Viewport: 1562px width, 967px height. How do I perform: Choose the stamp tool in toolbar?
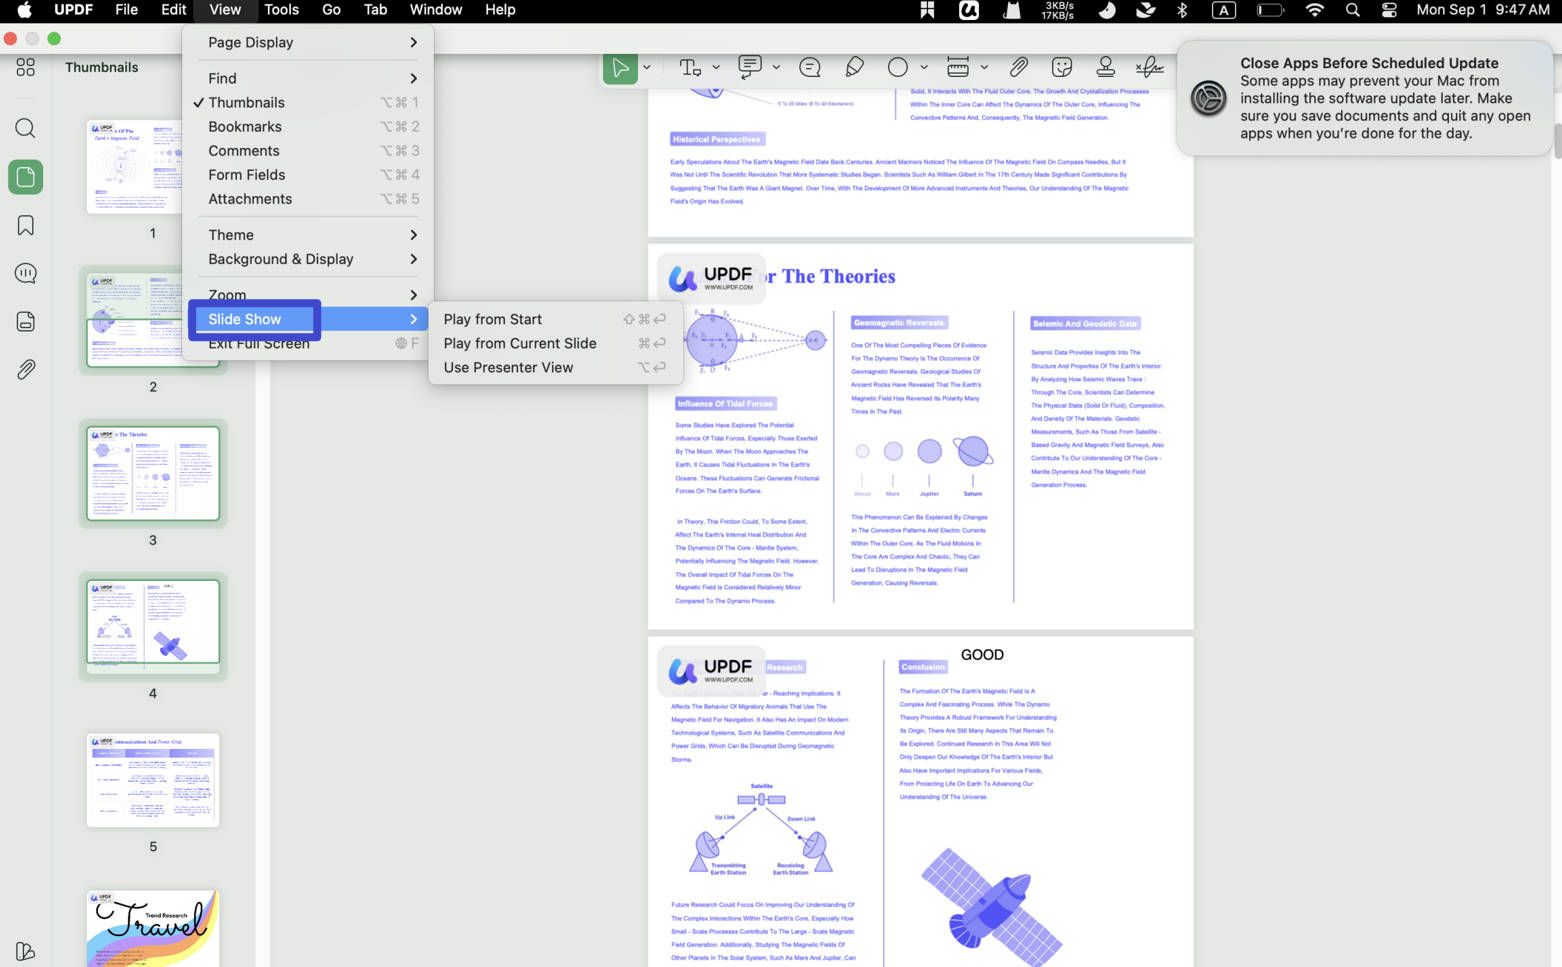tap(1105, 67)
